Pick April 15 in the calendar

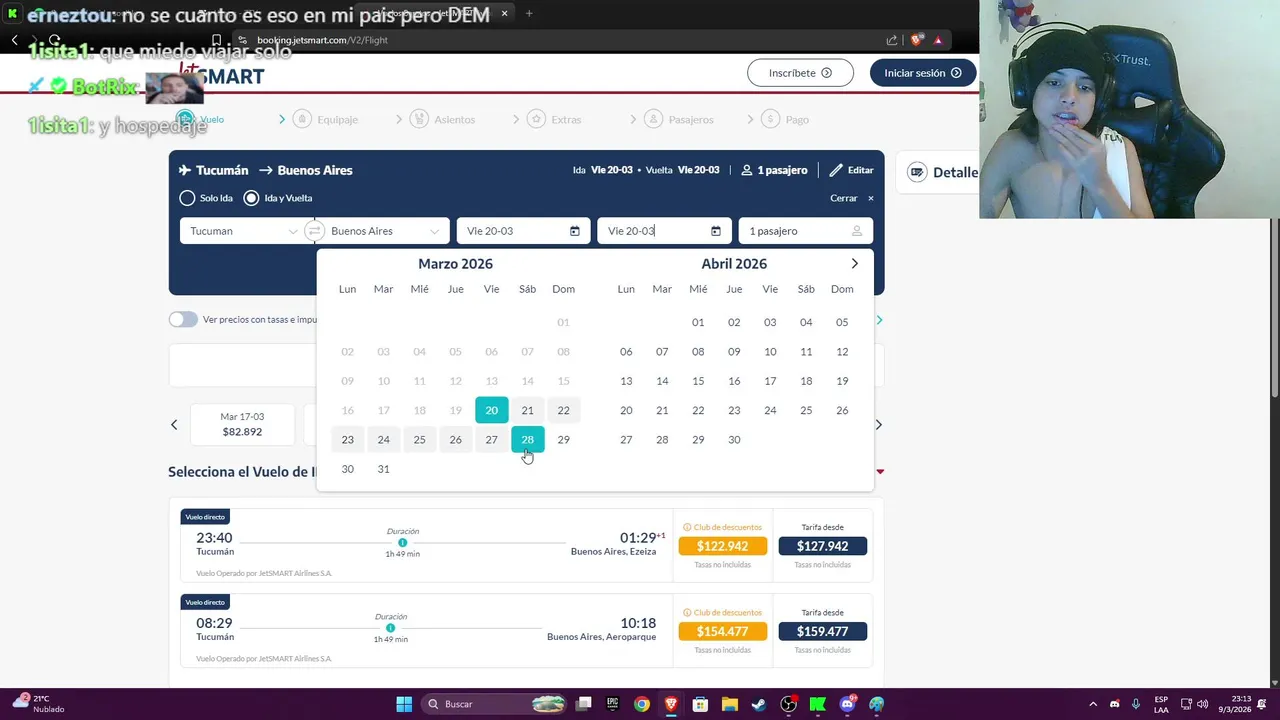point(698,381)
